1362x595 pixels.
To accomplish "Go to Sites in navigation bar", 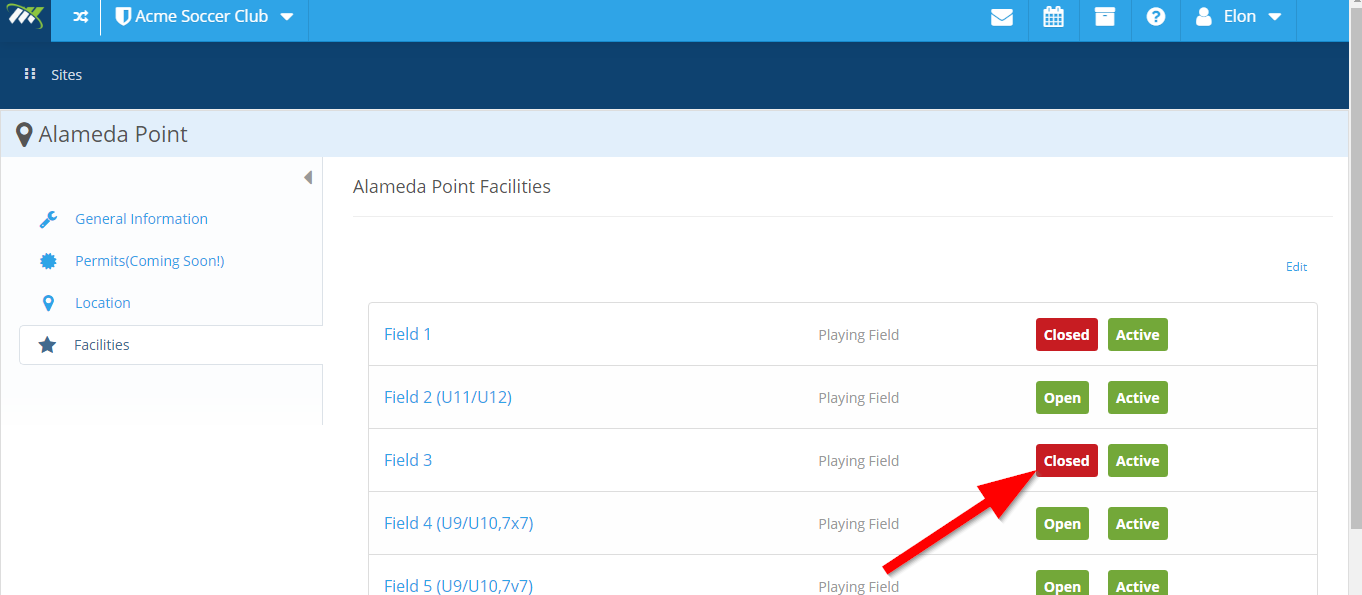I will [x=67, y=75].
